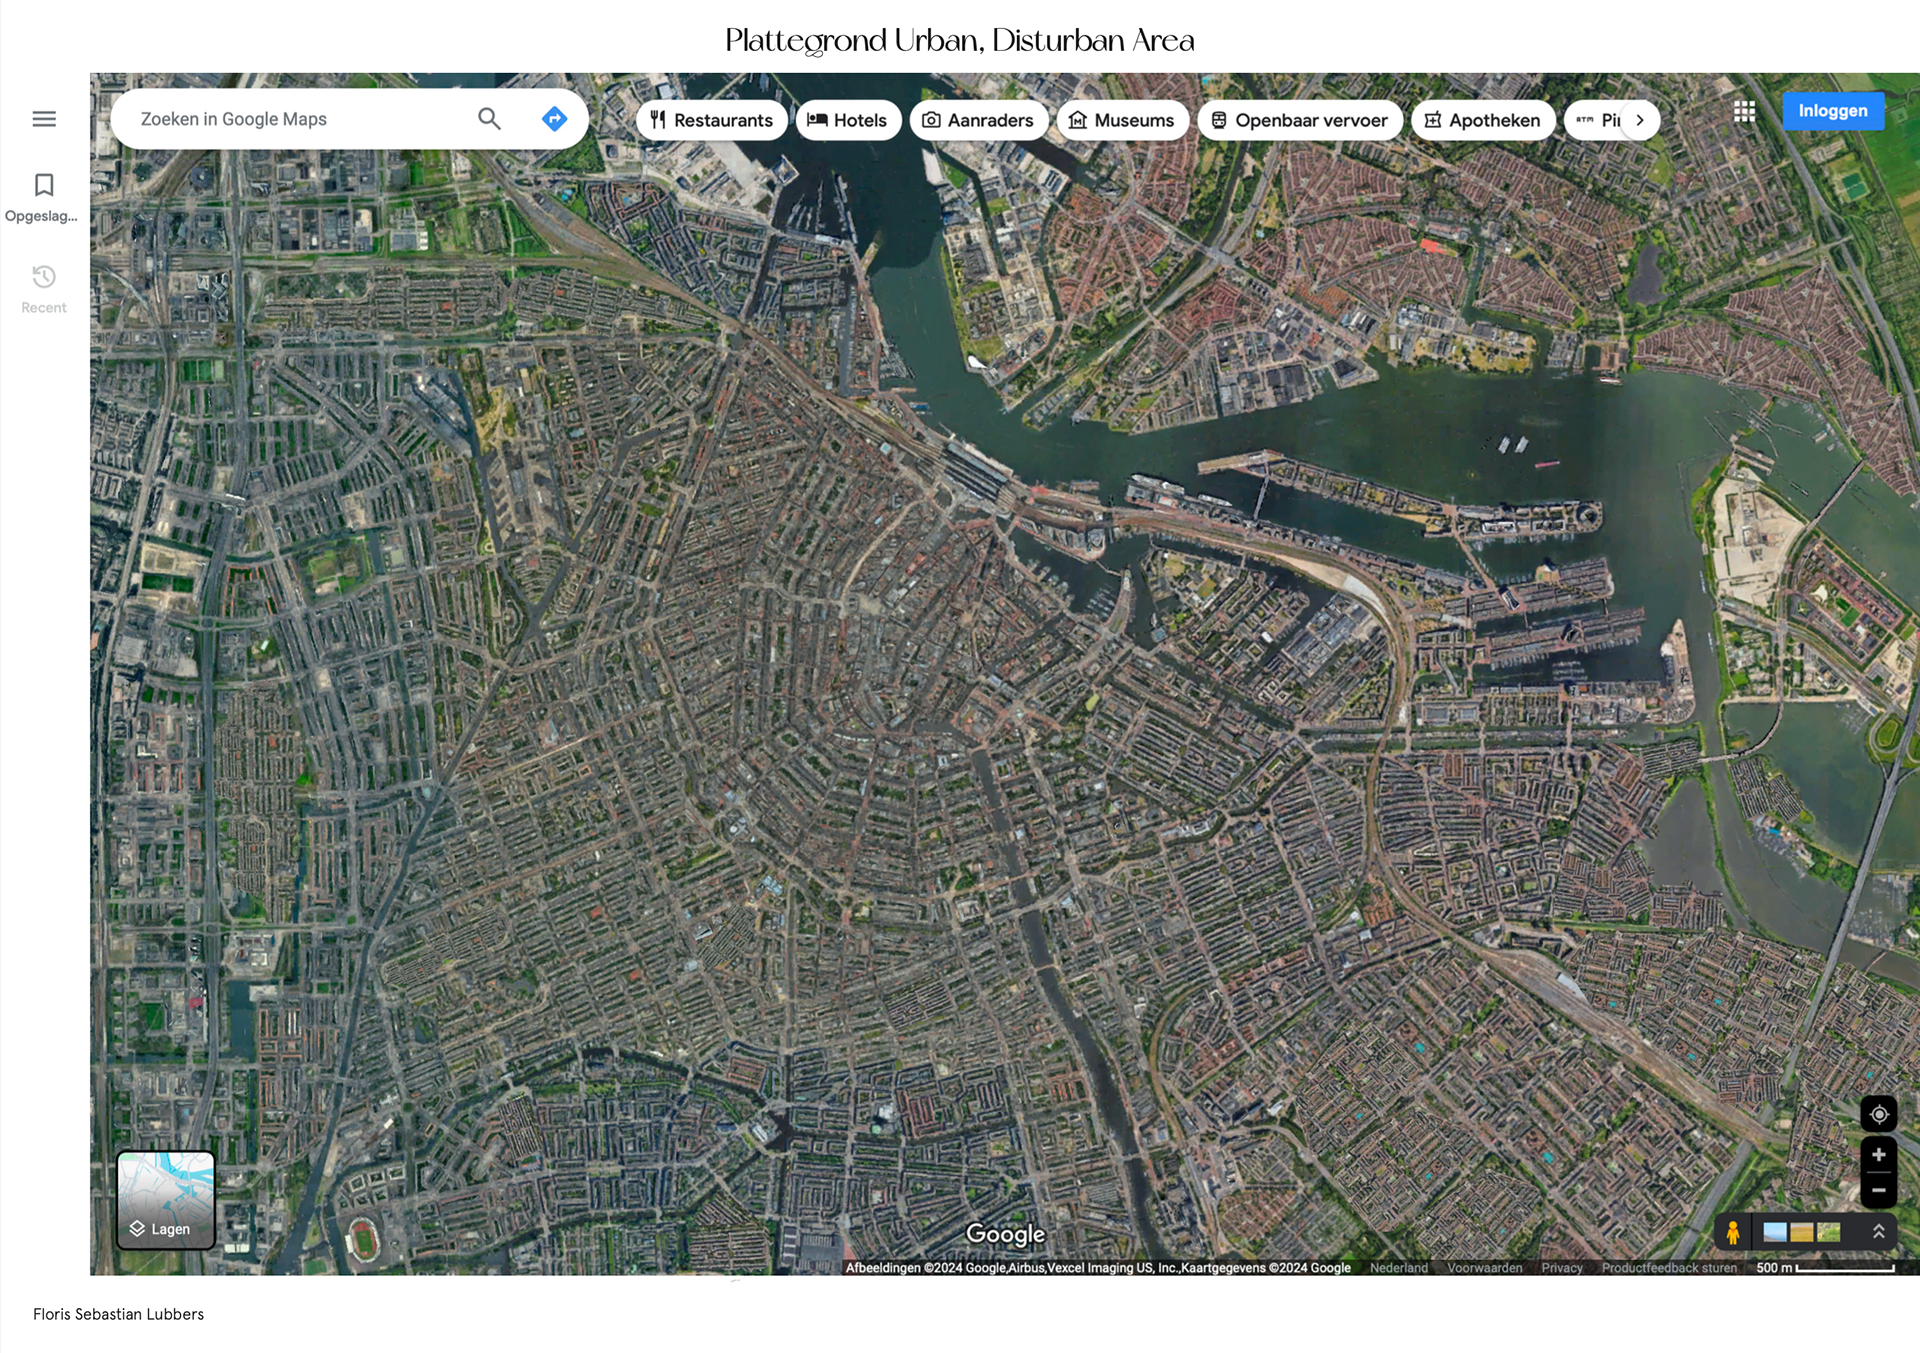Center map on my location
This screenshot has width=1920, height=1353.
pyautogui.click(x=1879, y=1114)
